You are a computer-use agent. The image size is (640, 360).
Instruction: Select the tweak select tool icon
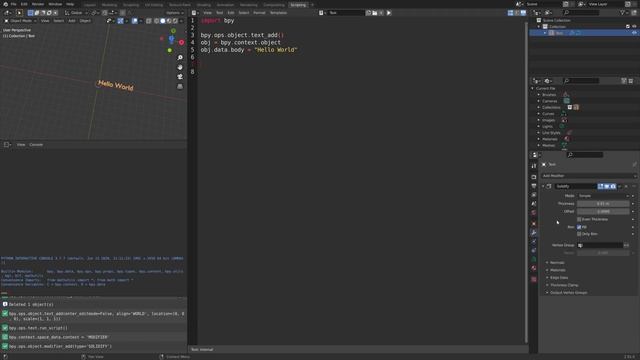[19, 13]
